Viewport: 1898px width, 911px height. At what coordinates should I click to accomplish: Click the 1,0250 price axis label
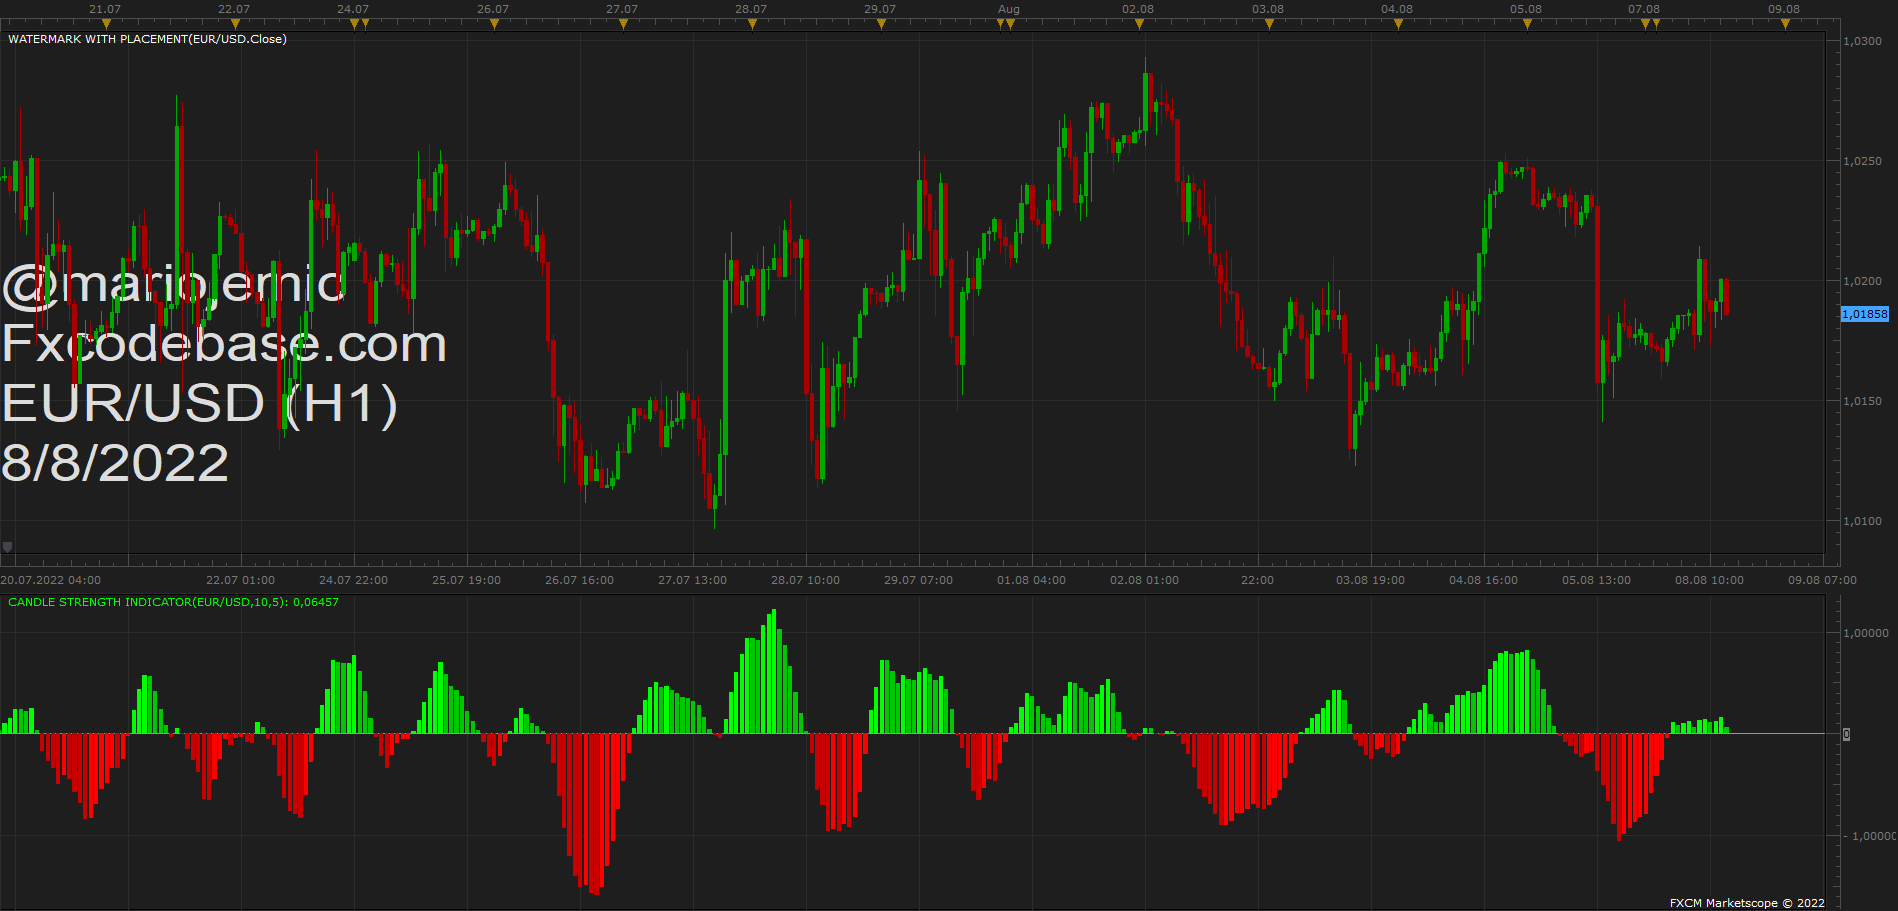1862,161
